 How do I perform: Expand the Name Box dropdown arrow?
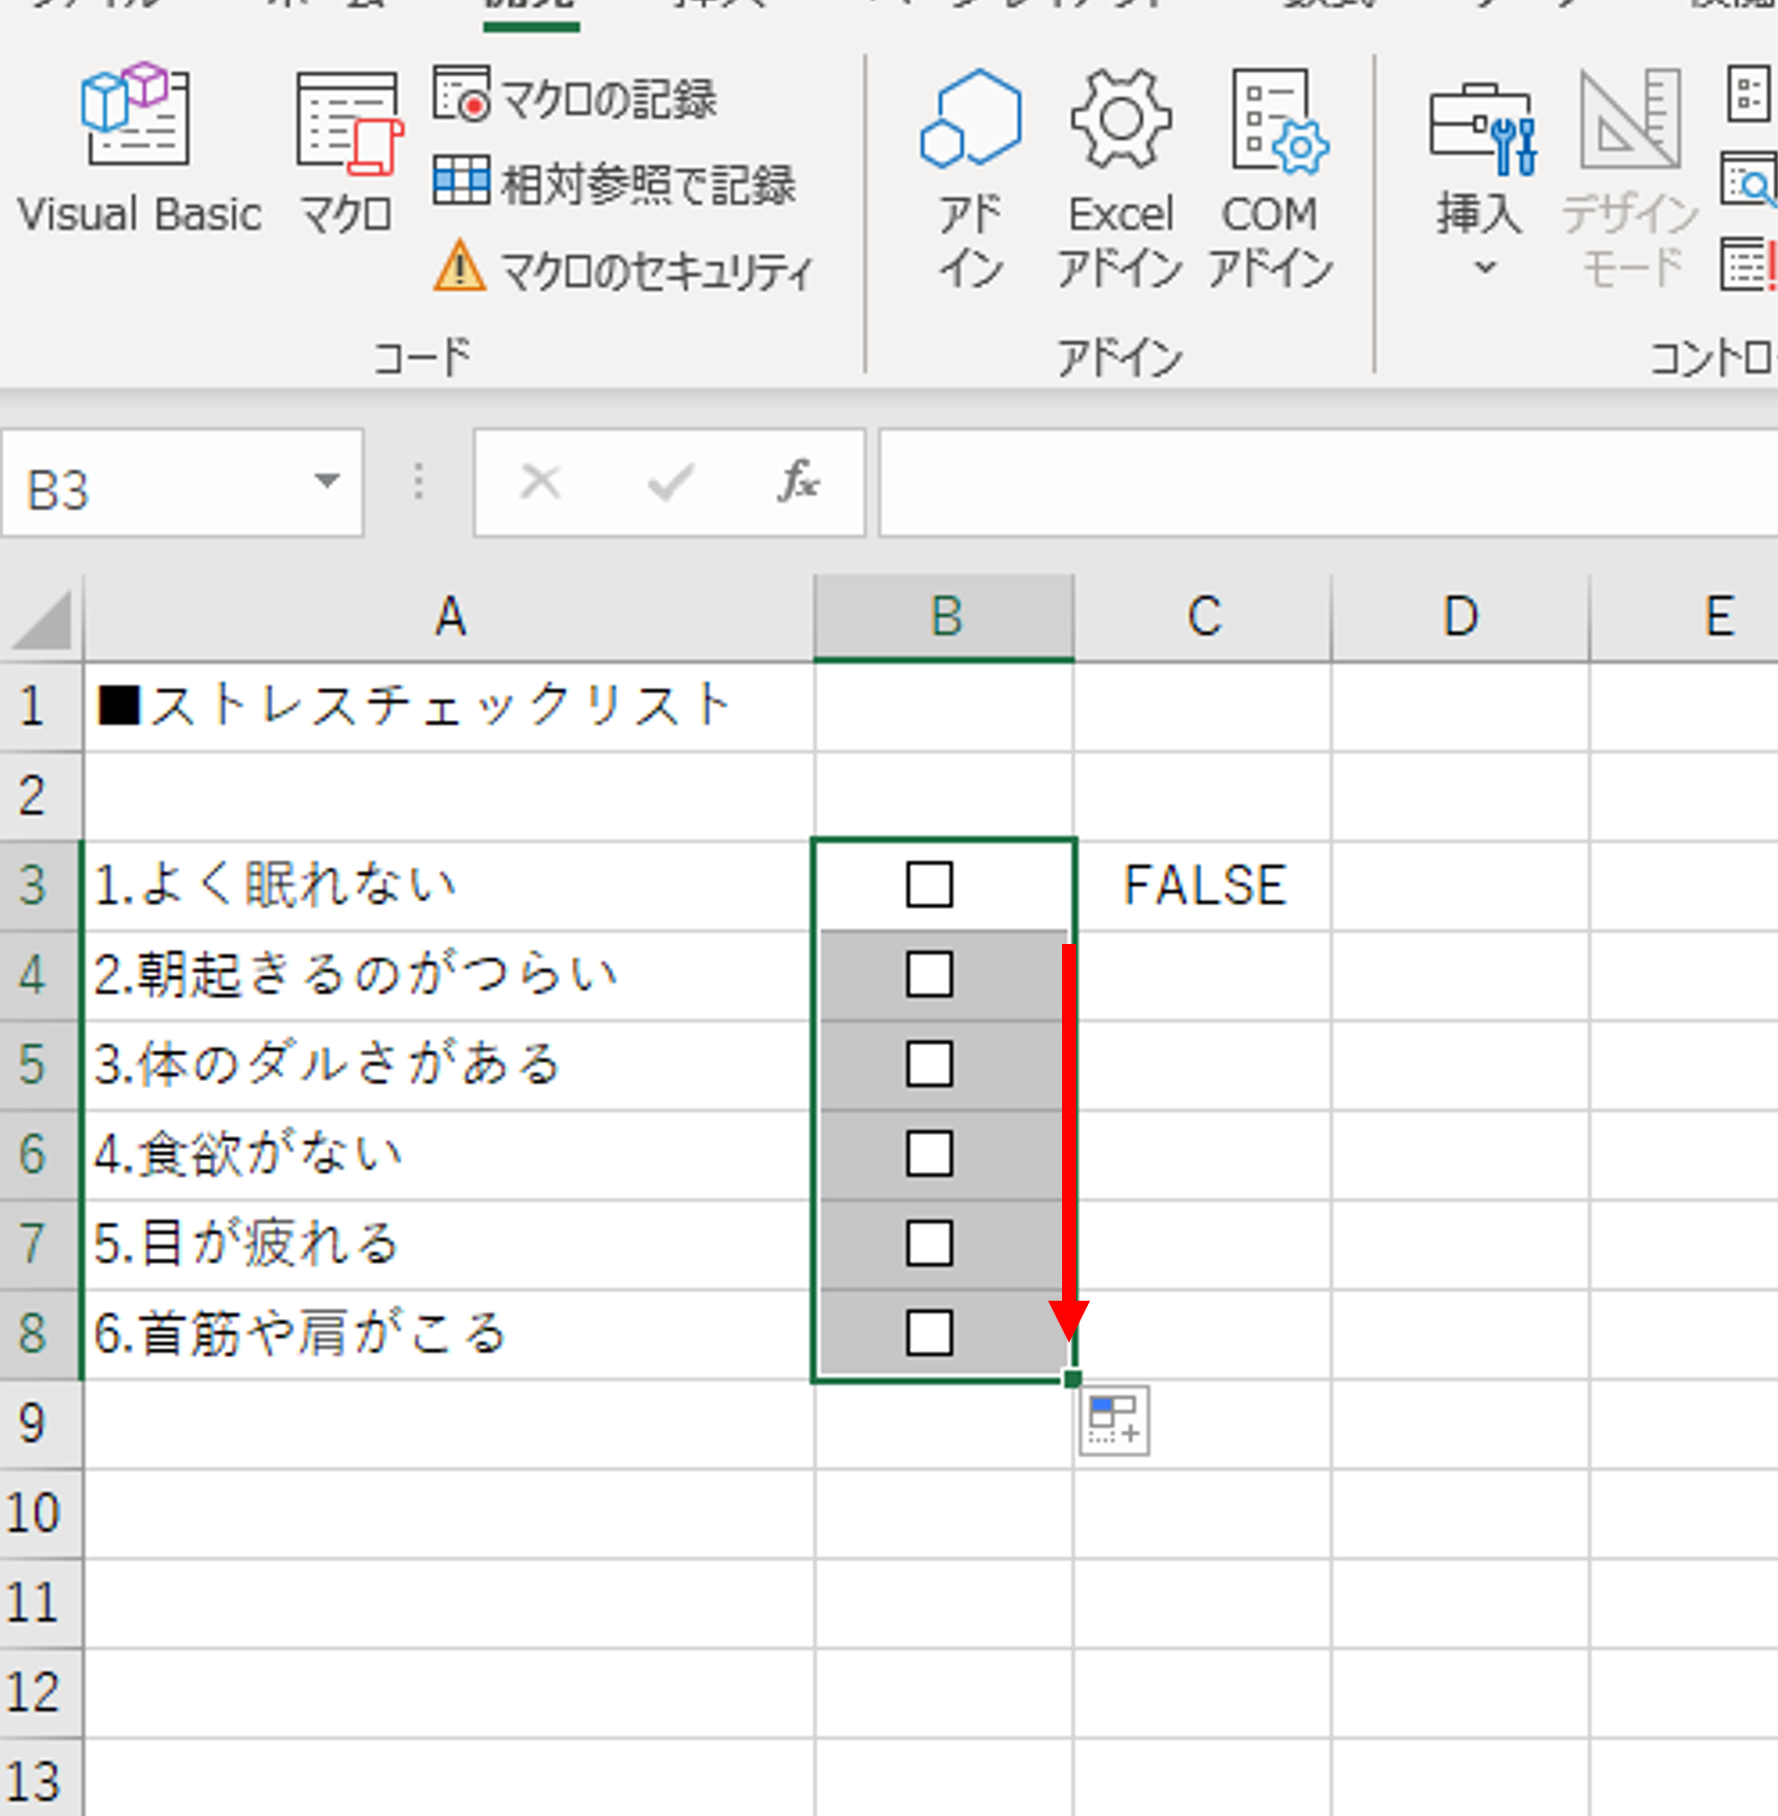point(326,483)
